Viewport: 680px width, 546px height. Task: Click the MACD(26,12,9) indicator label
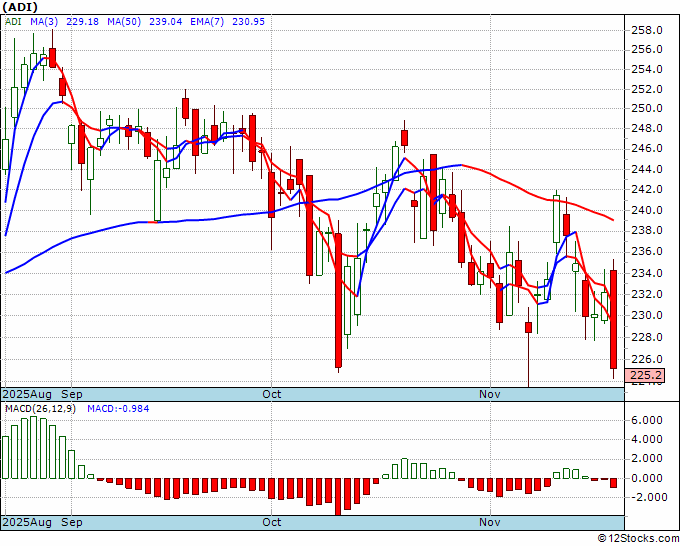pyautogui.click(x=40, y=409)
